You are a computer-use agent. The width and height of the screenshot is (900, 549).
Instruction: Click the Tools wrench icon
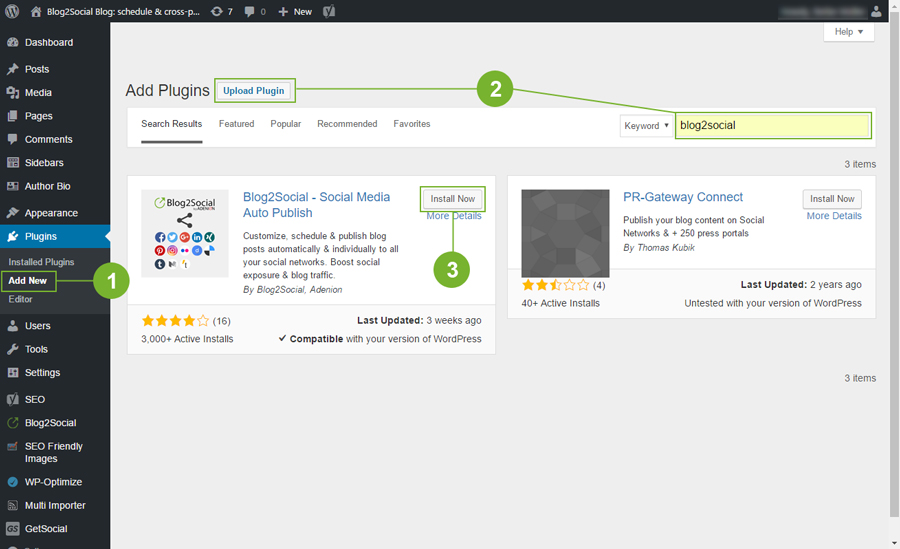[13, 349]
